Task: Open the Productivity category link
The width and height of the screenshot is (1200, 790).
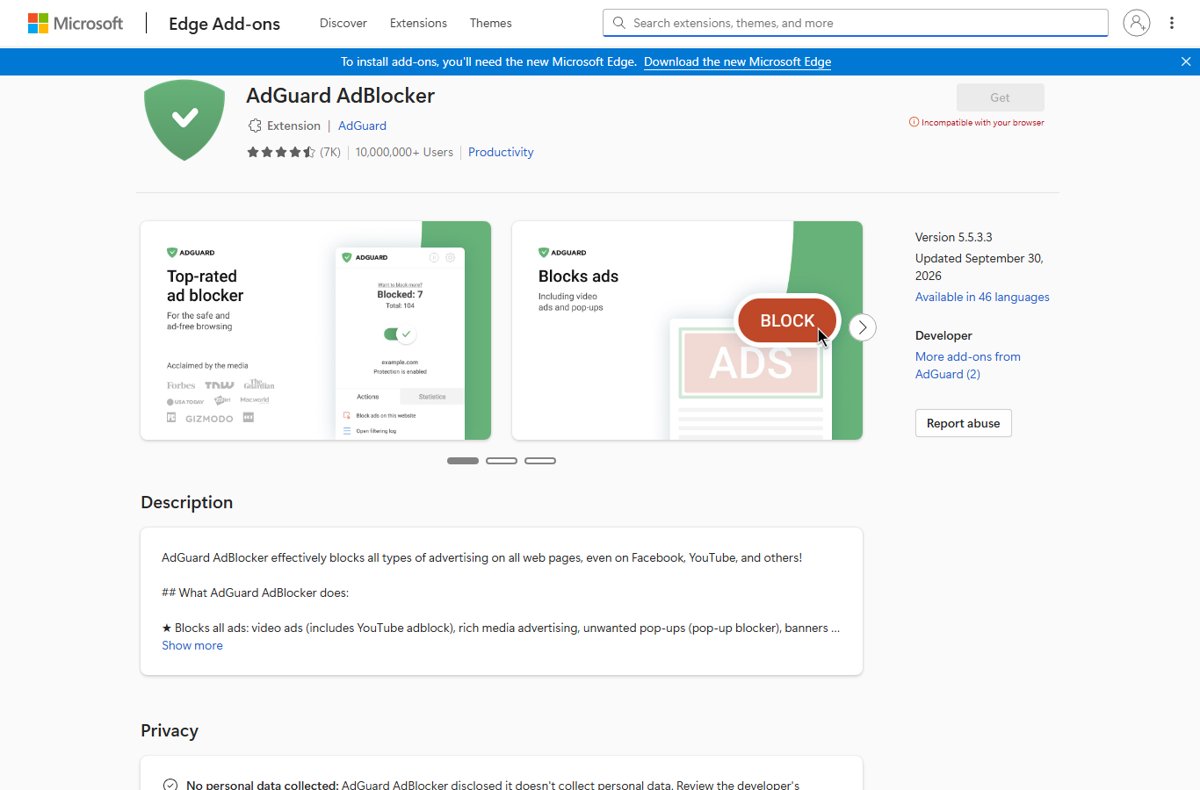Action: click(500, 152)
